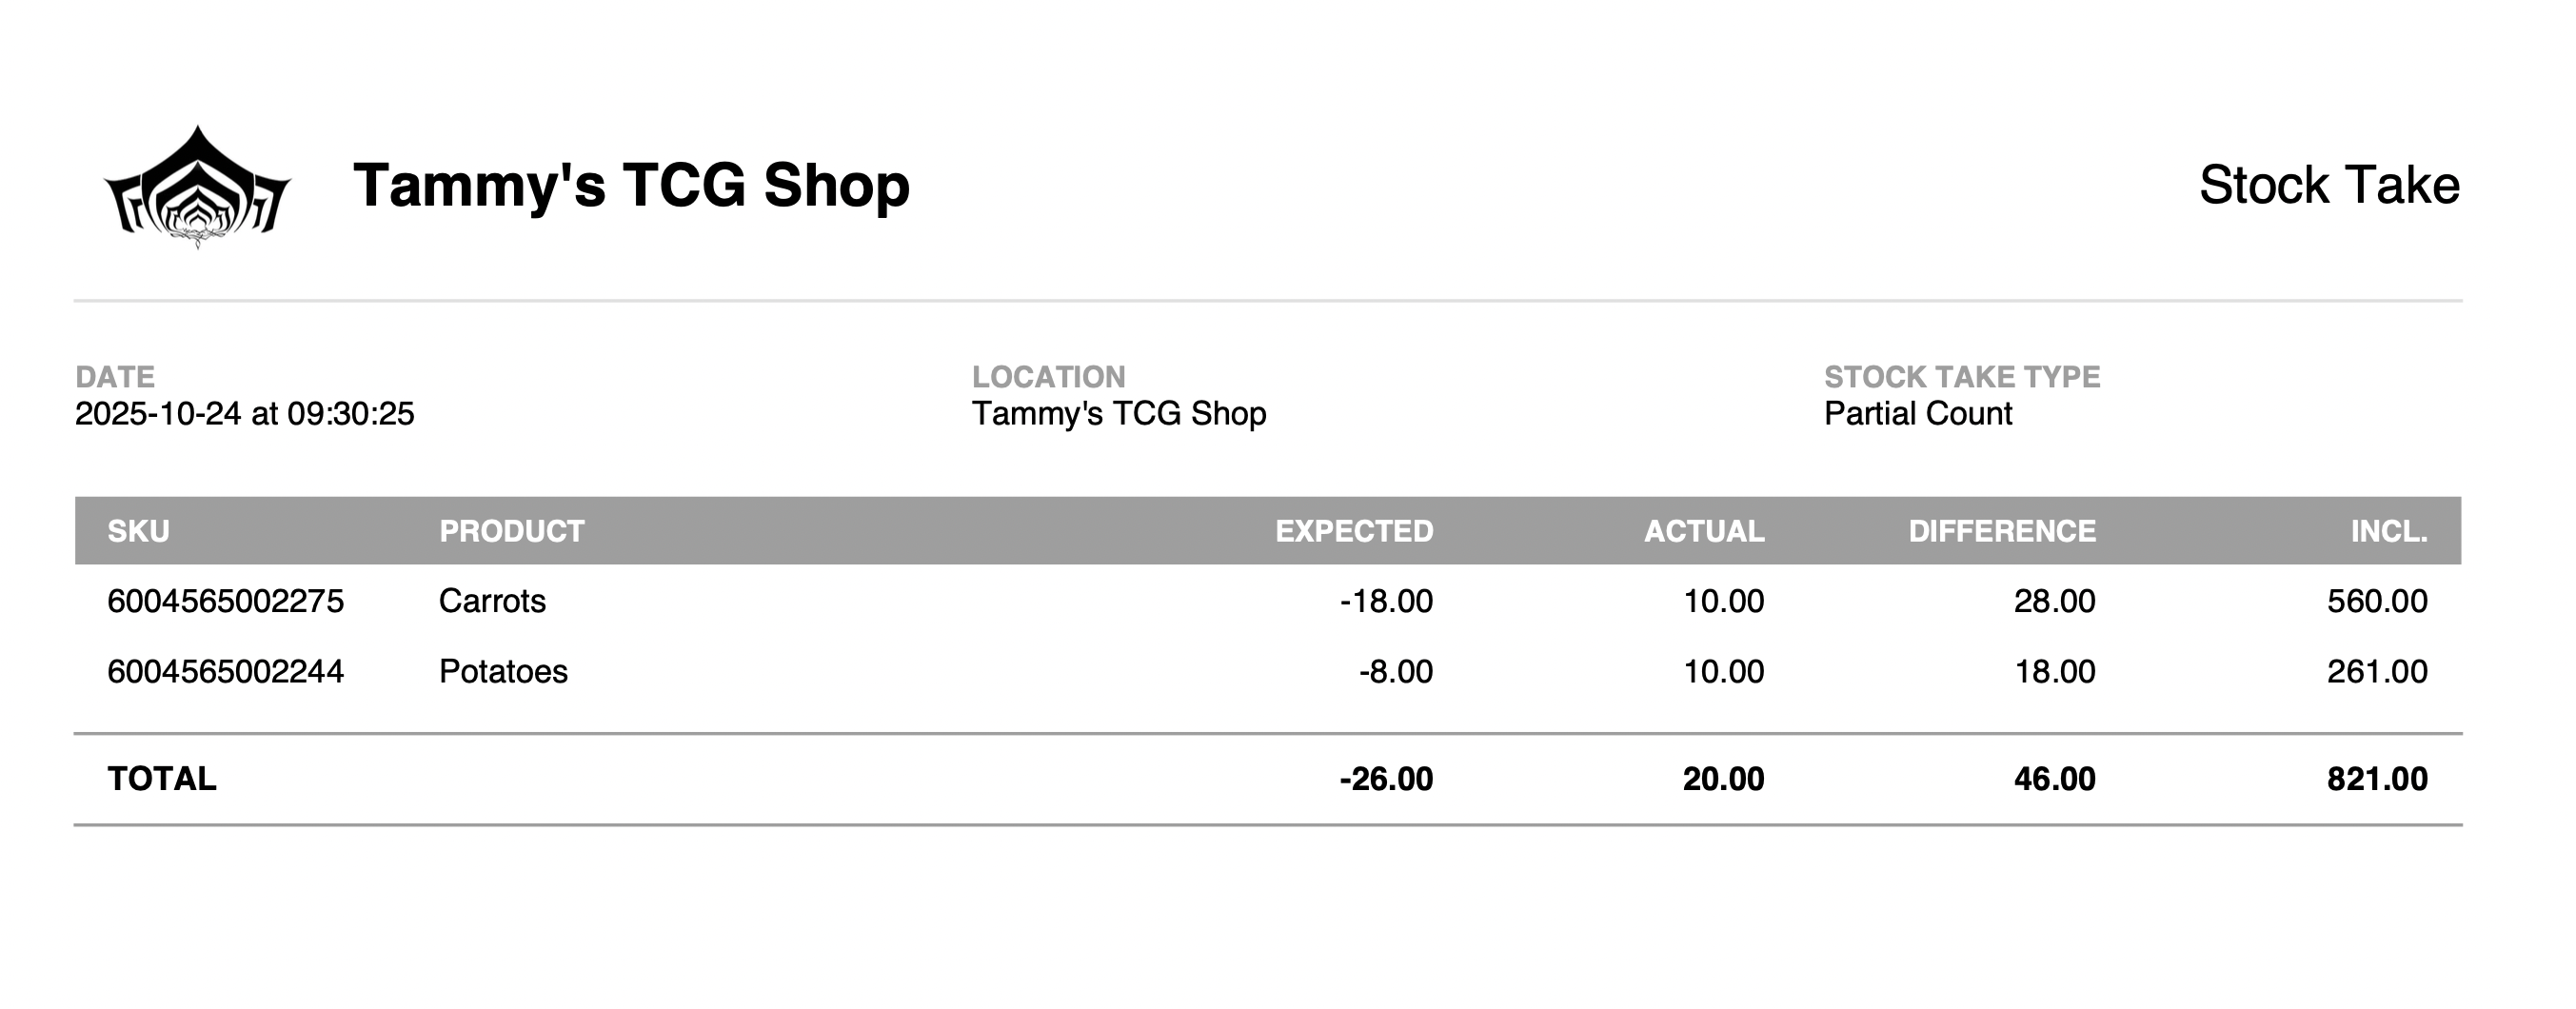Click the LOCATION field label
Screen dimensions: 2576x1009
click(x=1048, y=377)
